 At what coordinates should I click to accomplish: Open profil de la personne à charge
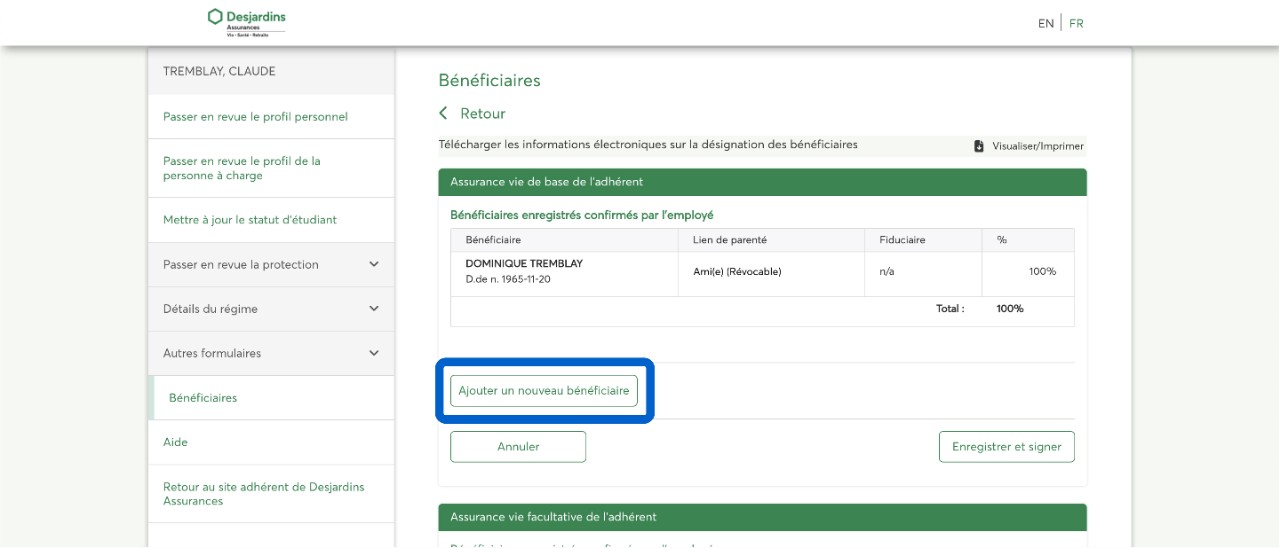[242, 168]
